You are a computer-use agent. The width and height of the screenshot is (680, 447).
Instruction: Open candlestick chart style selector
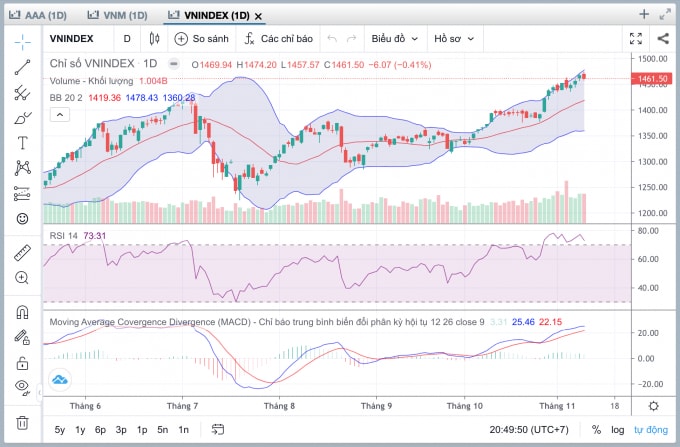tap(154, 39)
